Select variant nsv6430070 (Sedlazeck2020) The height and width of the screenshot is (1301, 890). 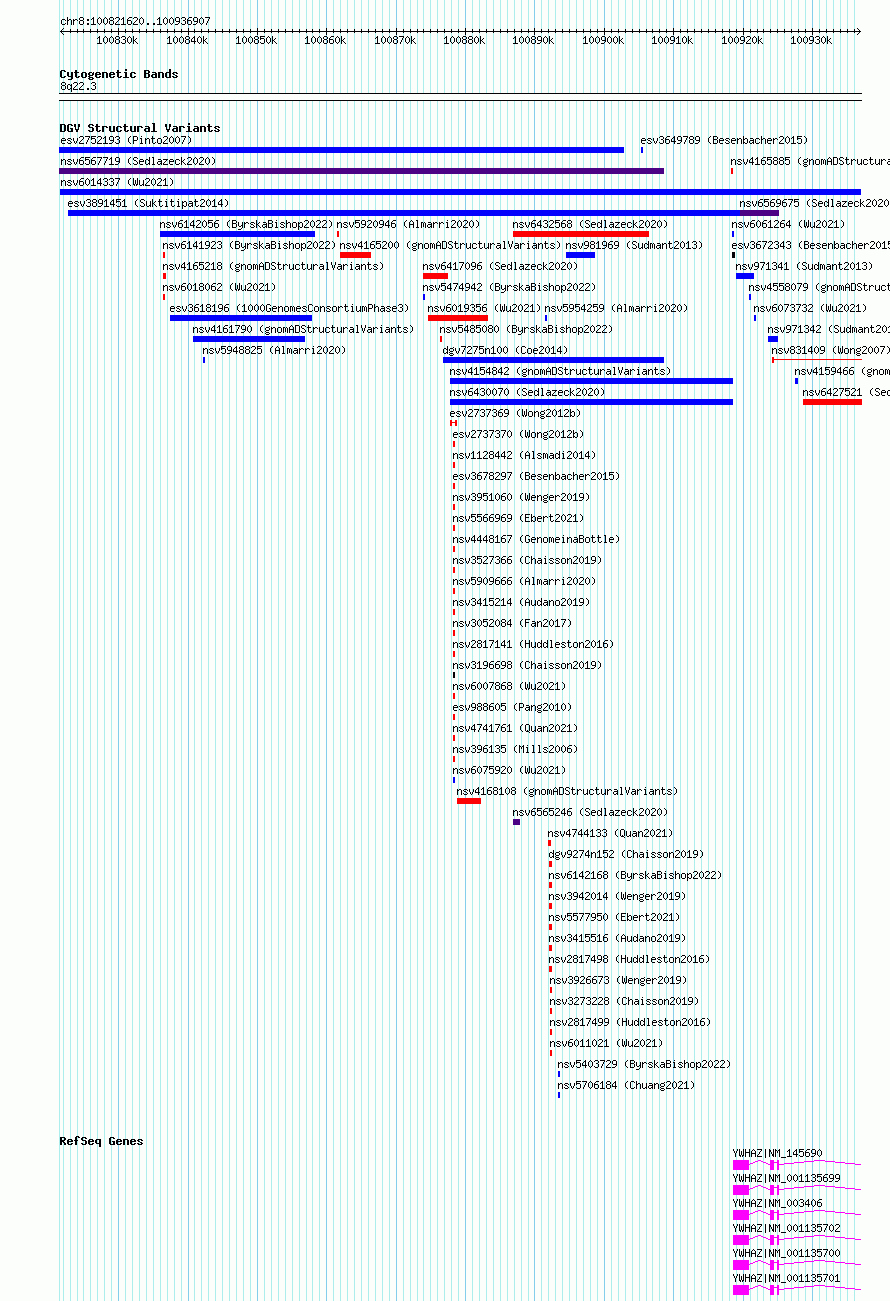point(528,392)
